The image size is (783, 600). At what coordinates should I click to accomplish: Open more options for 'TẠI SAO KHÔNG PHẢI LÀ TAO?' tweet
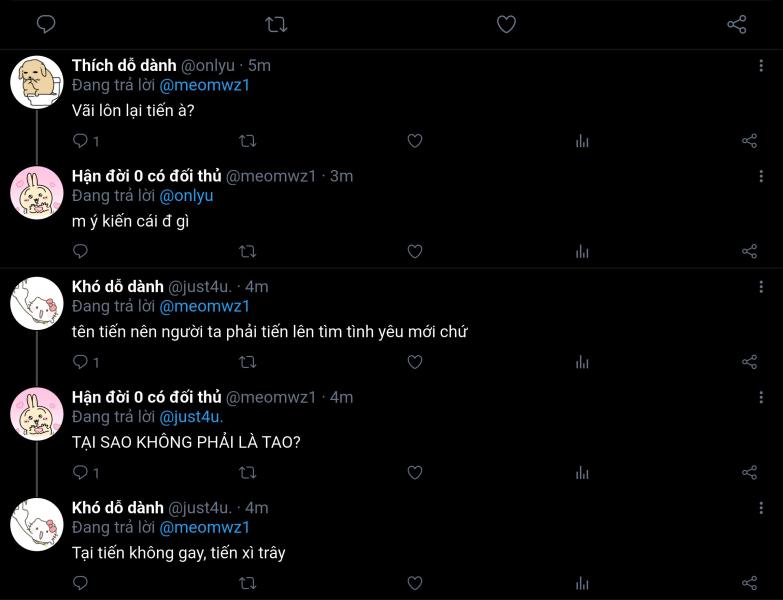(761, 397)
